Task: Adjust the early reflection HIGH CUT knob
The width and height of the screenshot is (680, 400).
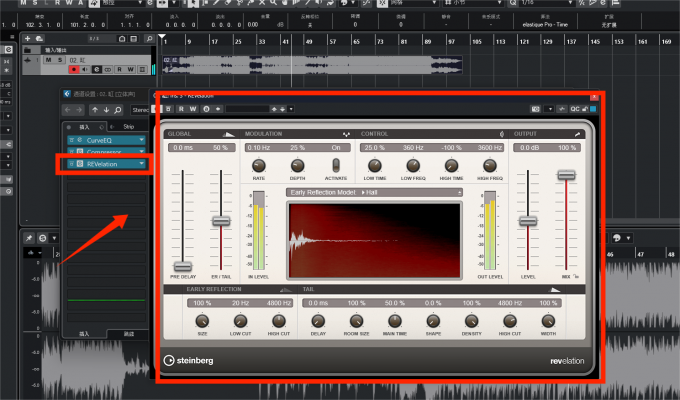Action: (x=278, y=321)
